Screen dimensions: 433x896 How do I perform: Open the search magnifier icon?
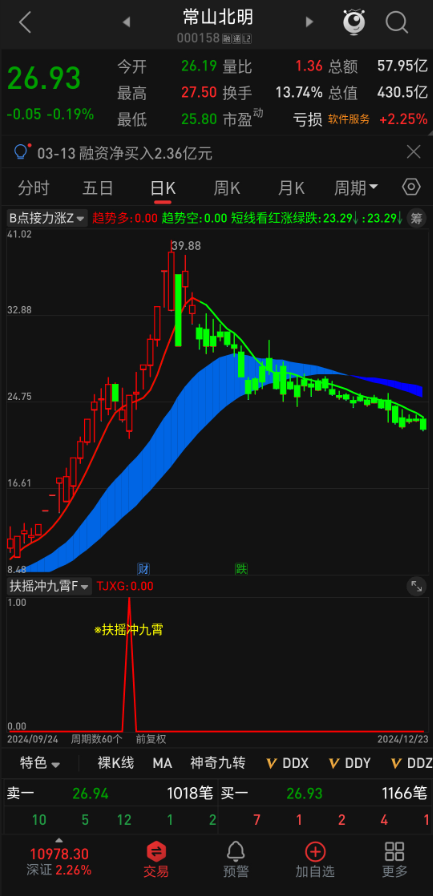396,23
